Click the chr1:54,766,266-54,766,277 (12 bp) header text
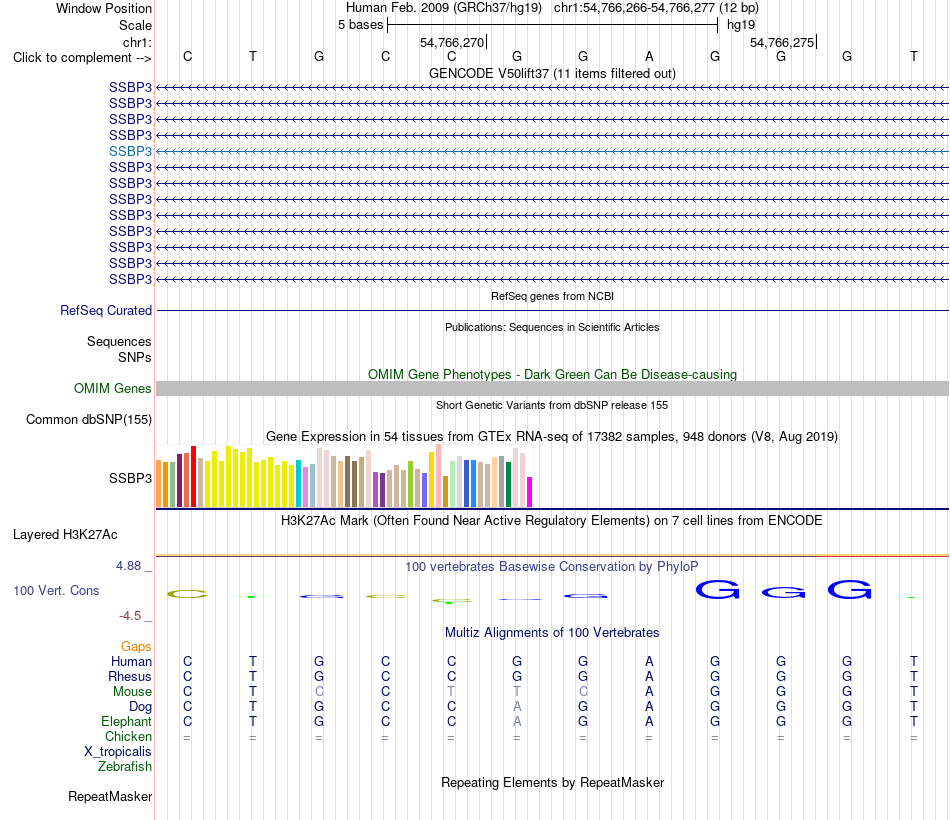Image resolution: width=950 pixels, height=820 pixels. 656,8
